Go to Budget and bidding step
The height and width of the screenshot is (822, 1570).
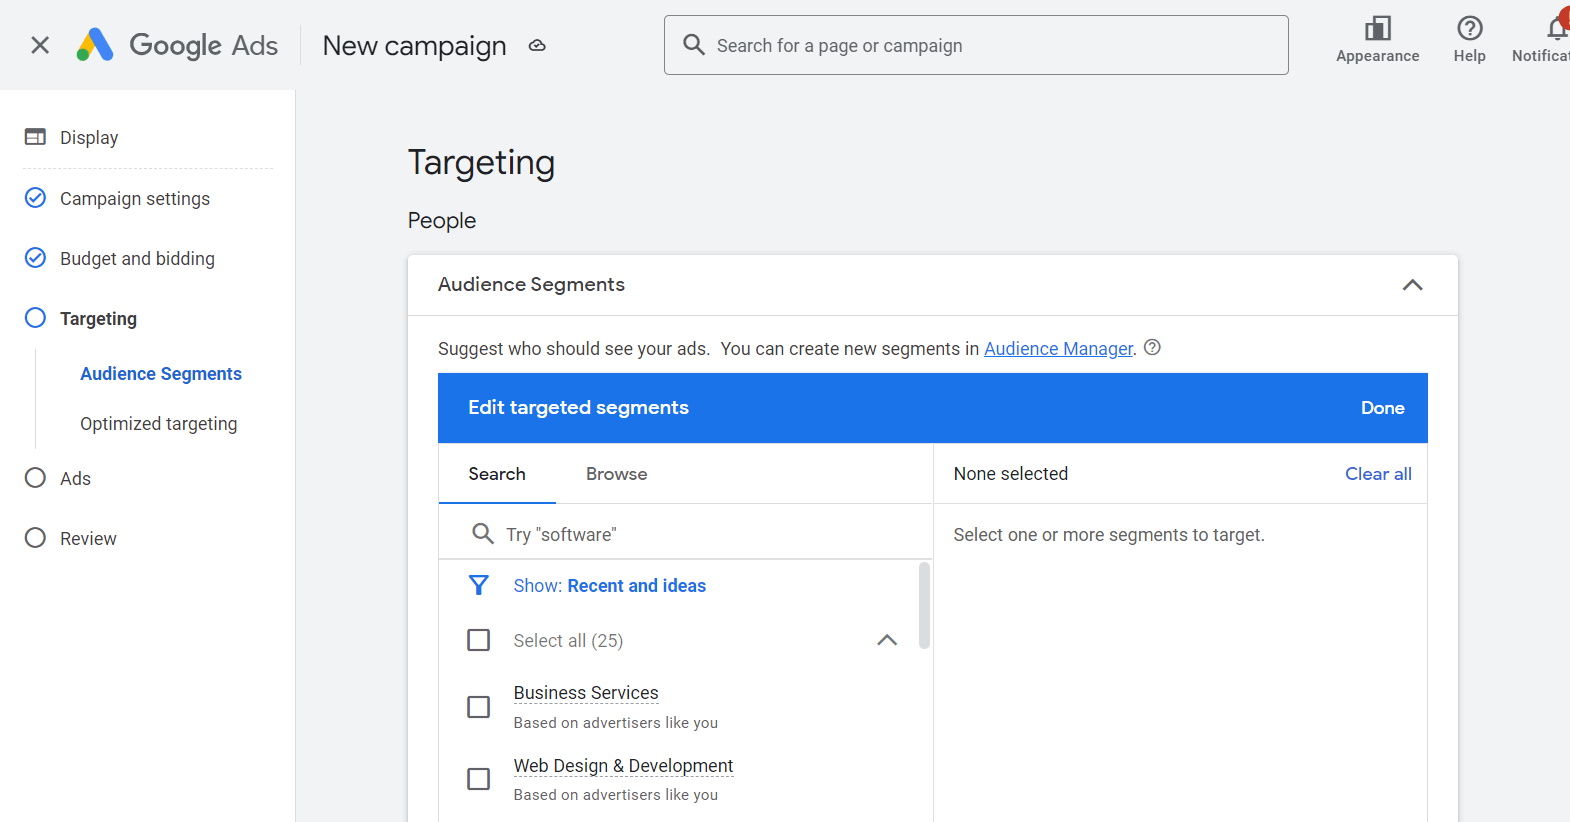click(137, 258)
